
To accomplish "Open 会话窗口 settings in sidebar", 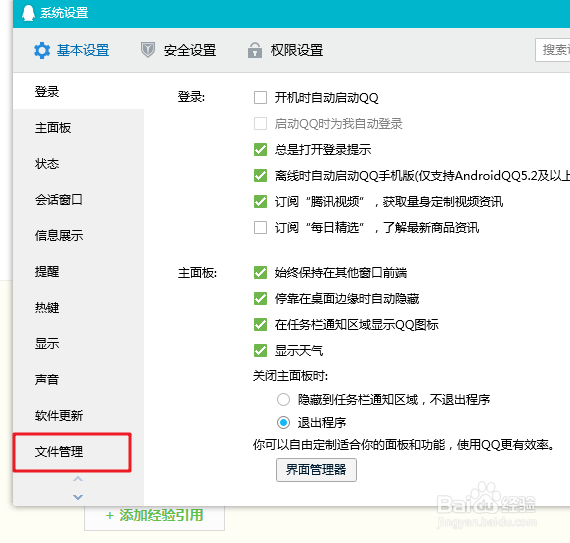I will (79, 200).
